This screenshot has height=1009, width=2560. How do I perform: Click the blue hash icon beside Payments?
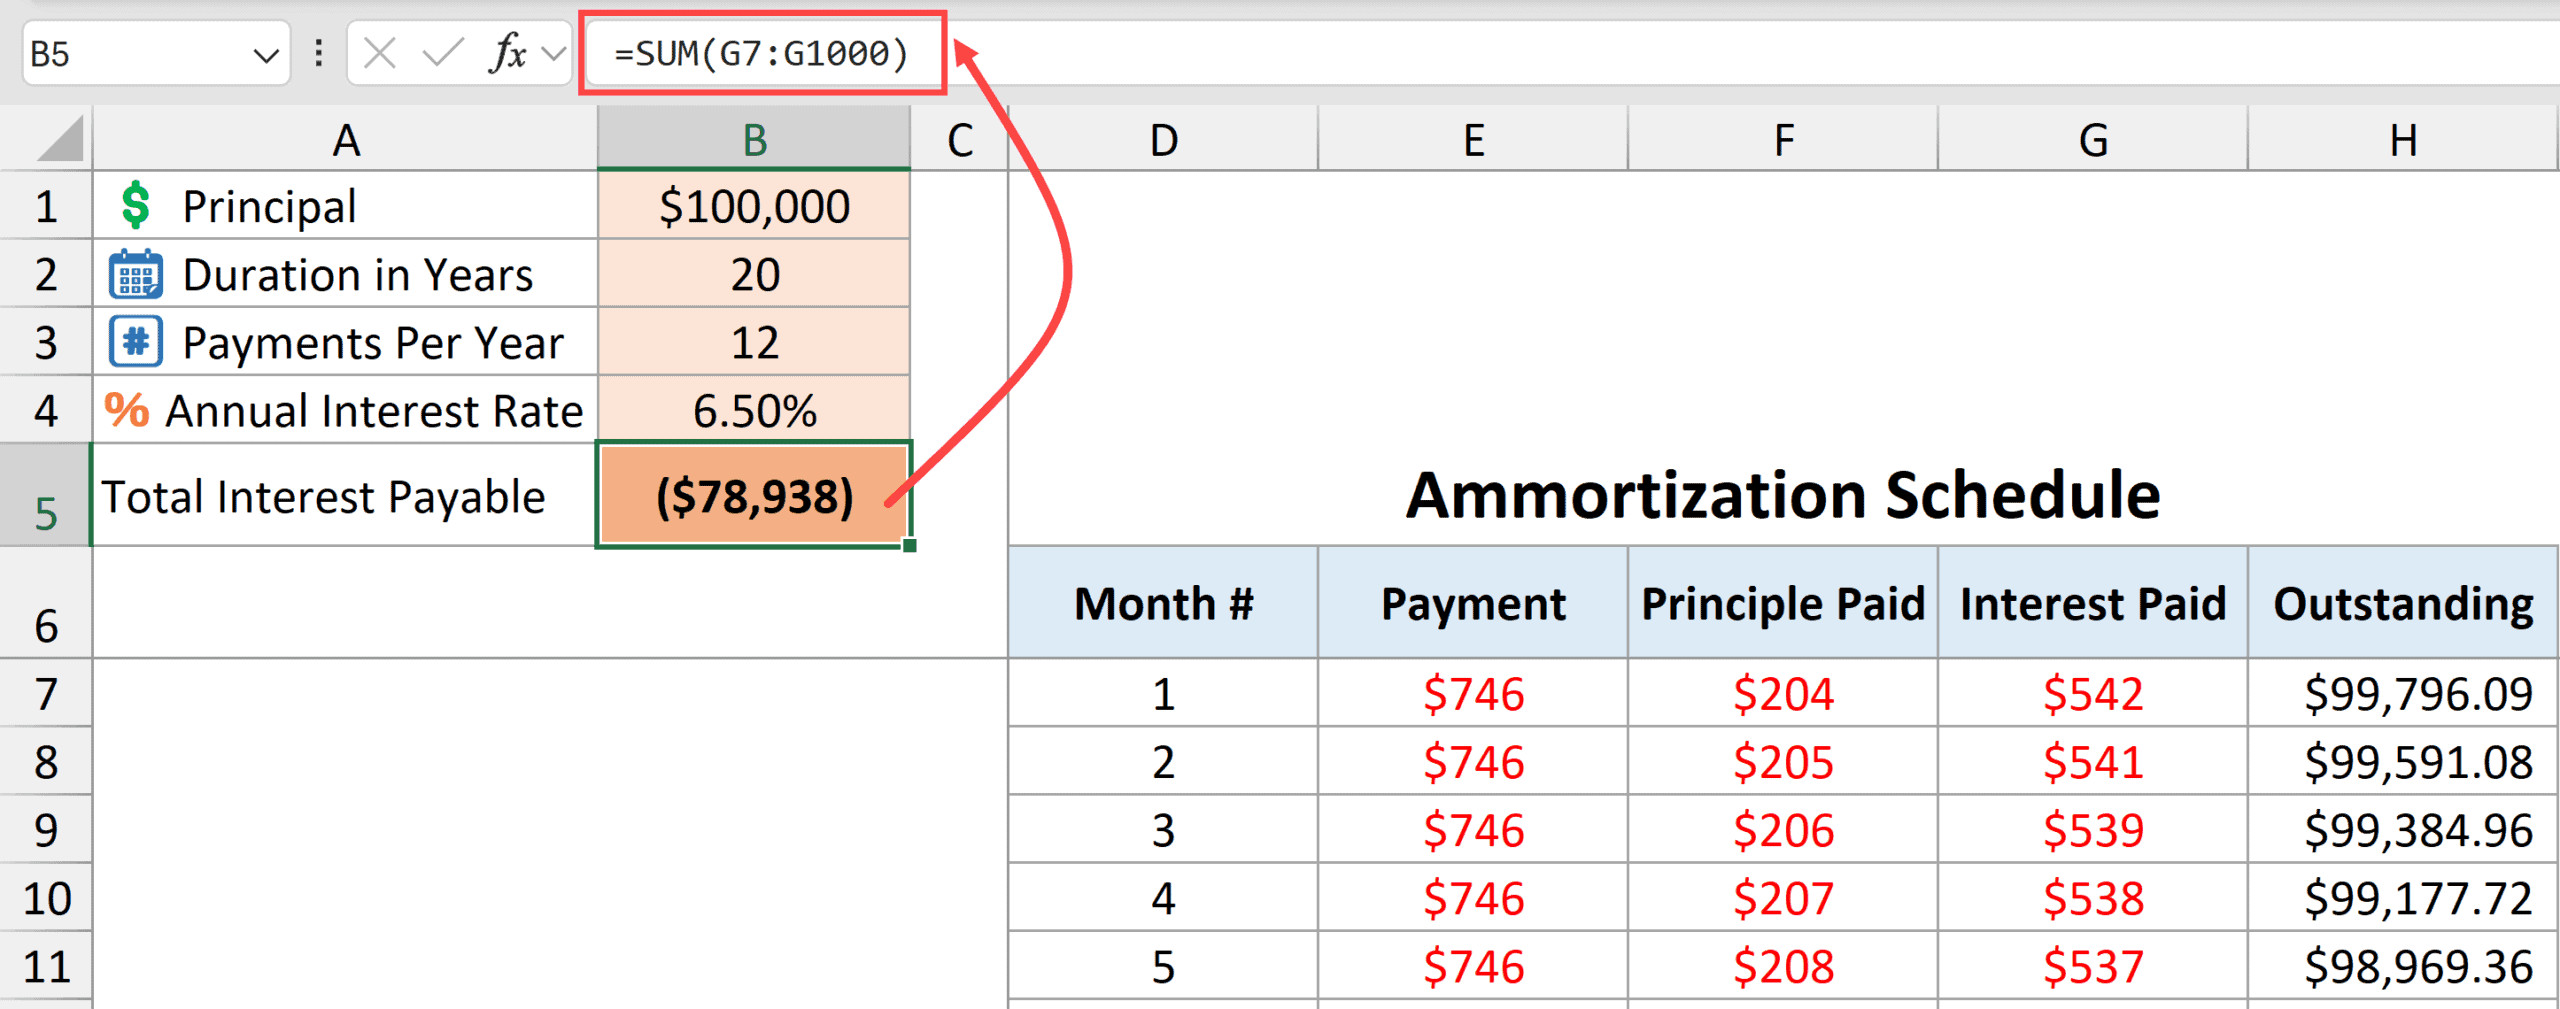(135, 342)
